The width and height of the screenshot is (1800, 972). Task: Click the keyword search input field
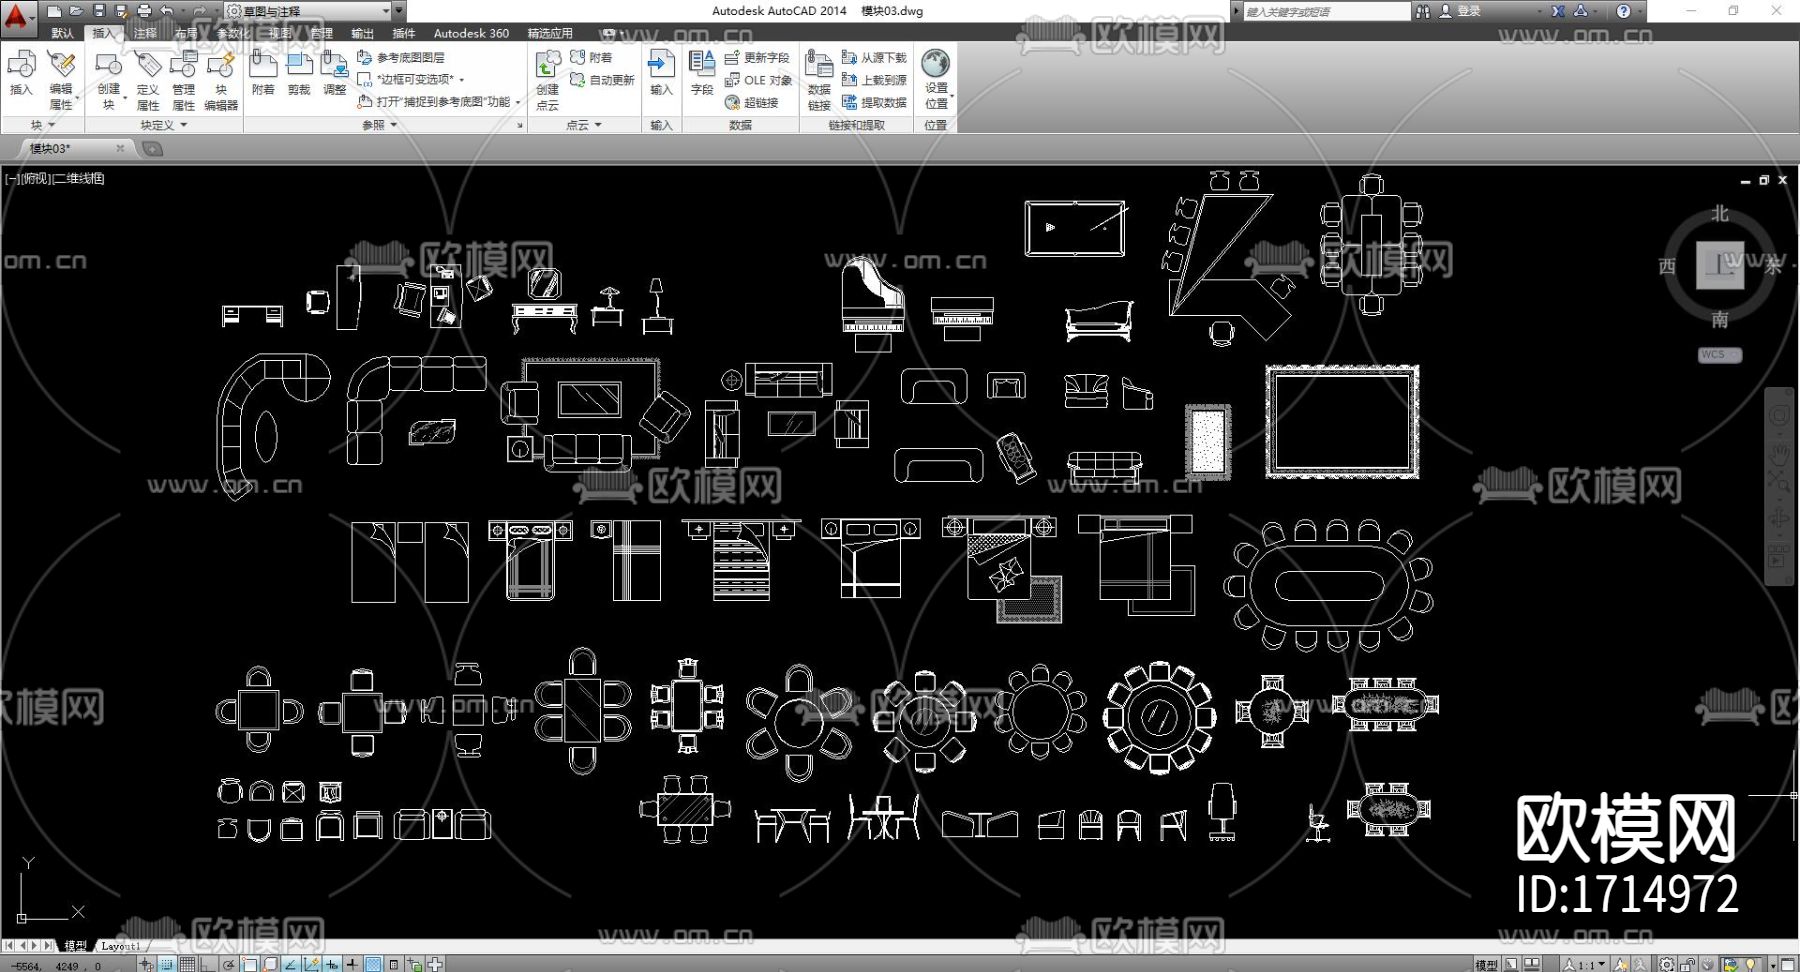(x=1326, y=11)
